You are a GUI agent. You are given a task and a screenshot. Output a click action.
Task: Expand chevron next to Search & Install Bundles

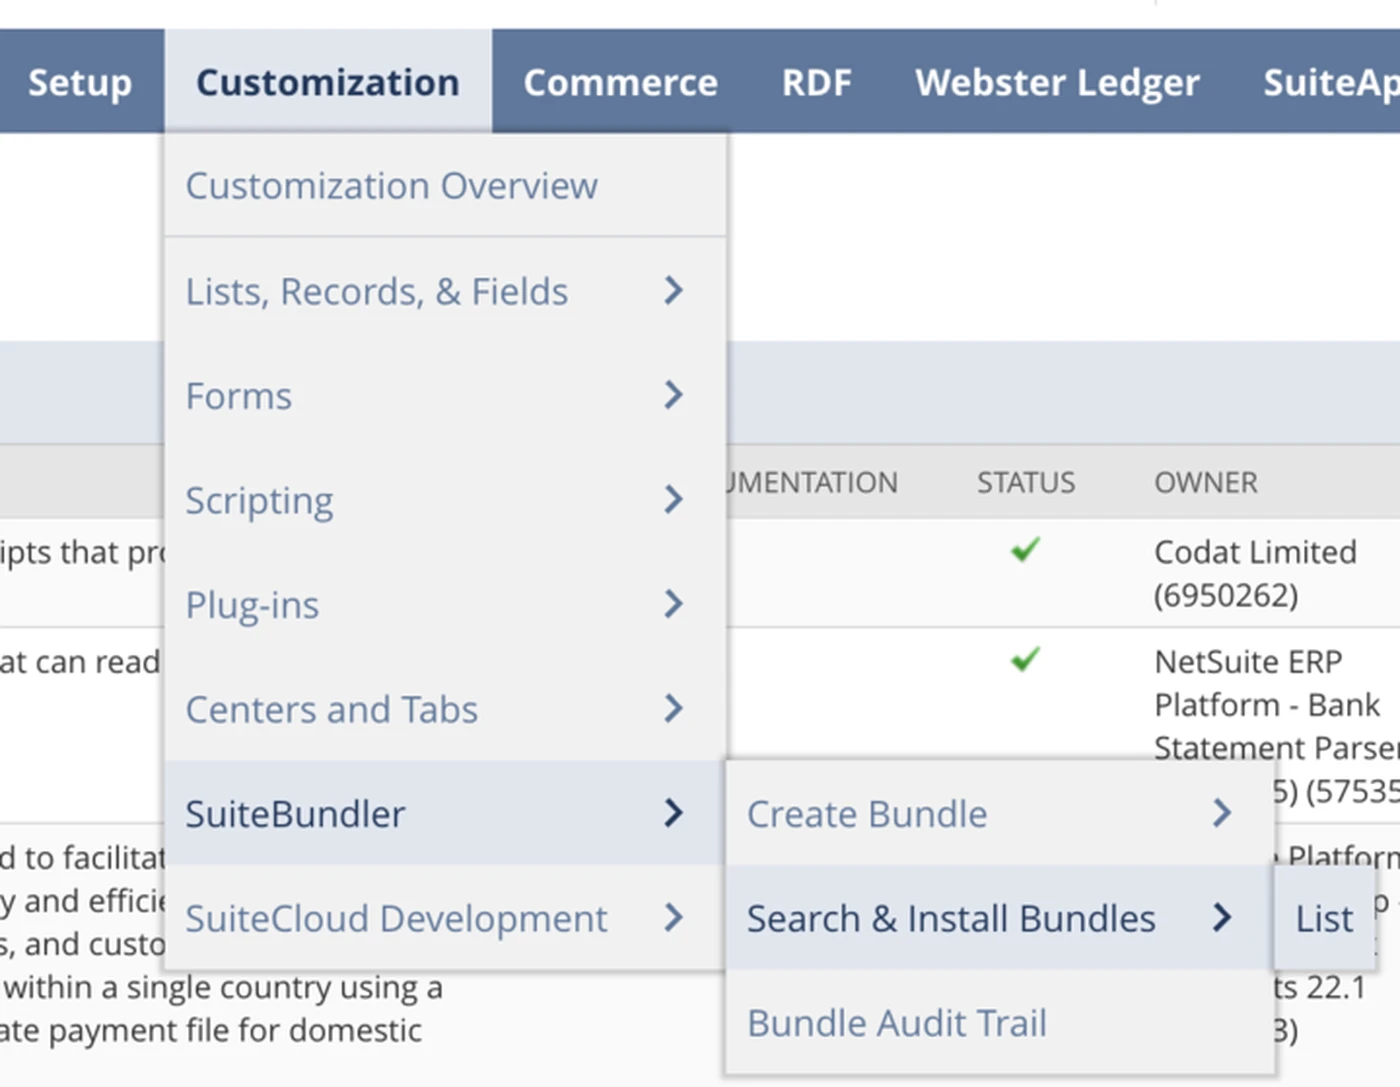(1222, 917)
